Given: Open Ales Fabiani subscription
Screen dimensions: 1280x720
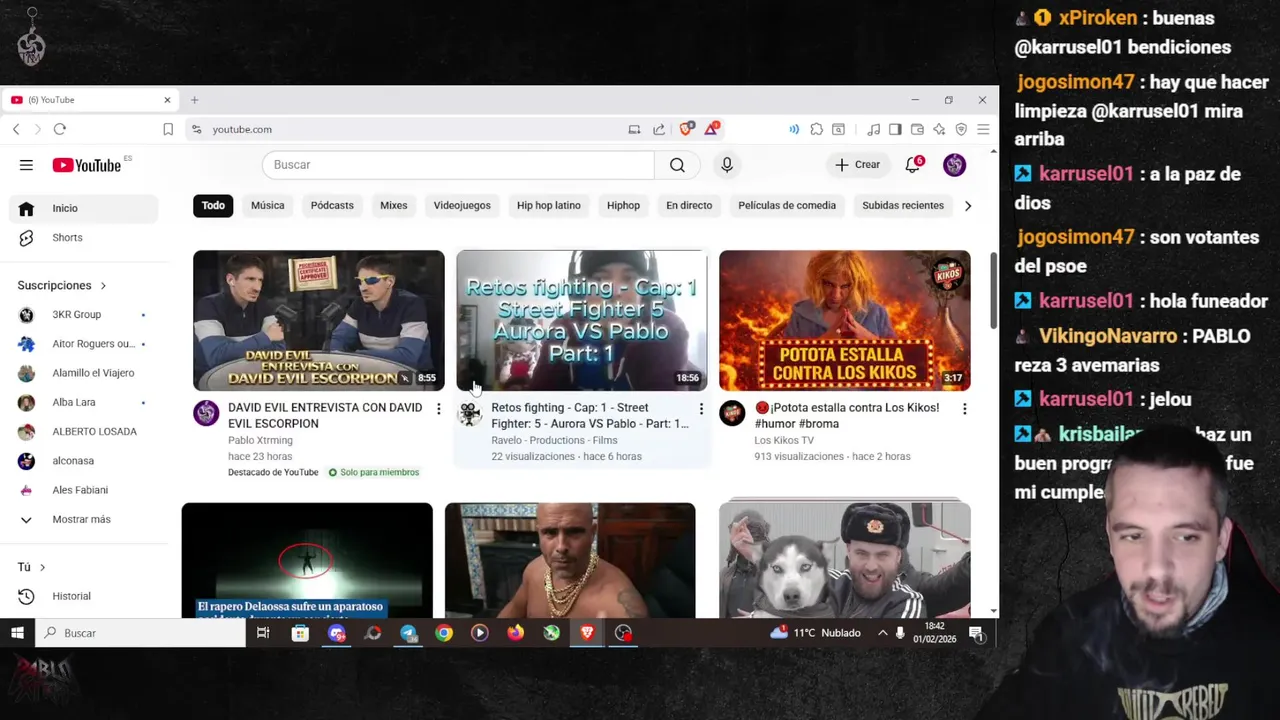Looking at the screenshot, I should tap(84, 491).
